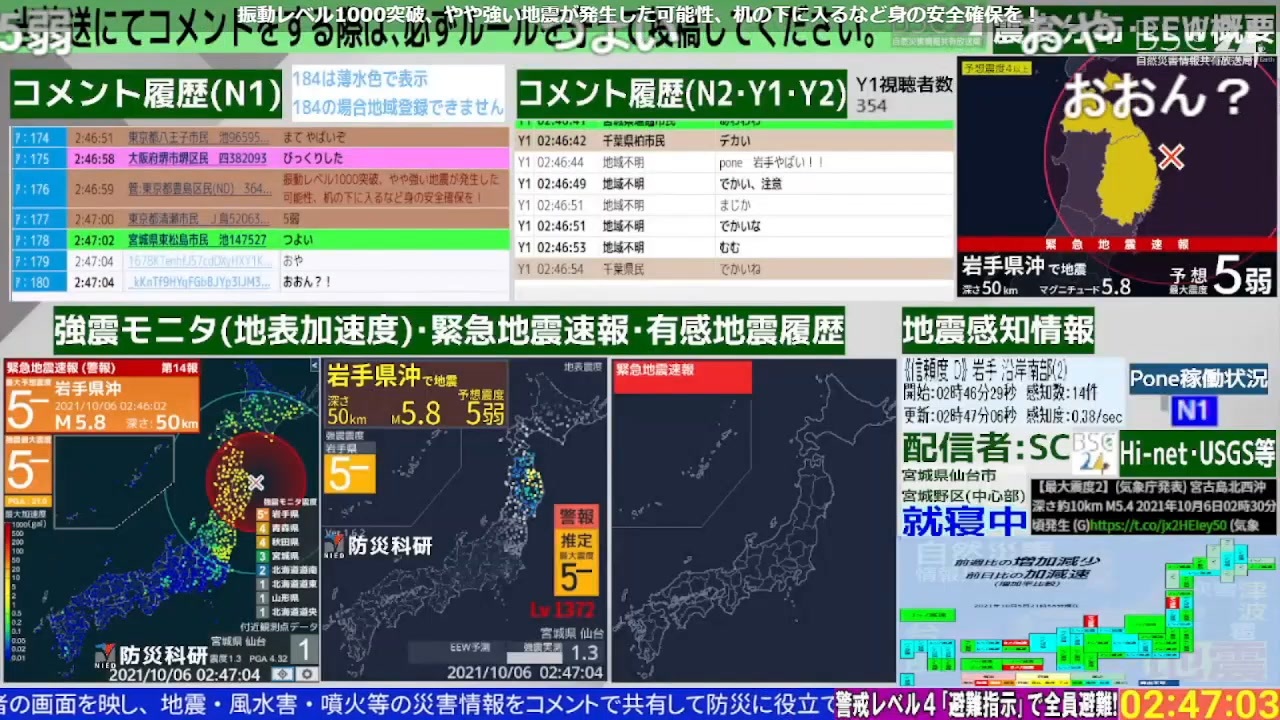The width and height of the screenshot is (1280, 720).
Task: Click the NIED 防災科研 logo on the left map
Action: coord(151,655)
